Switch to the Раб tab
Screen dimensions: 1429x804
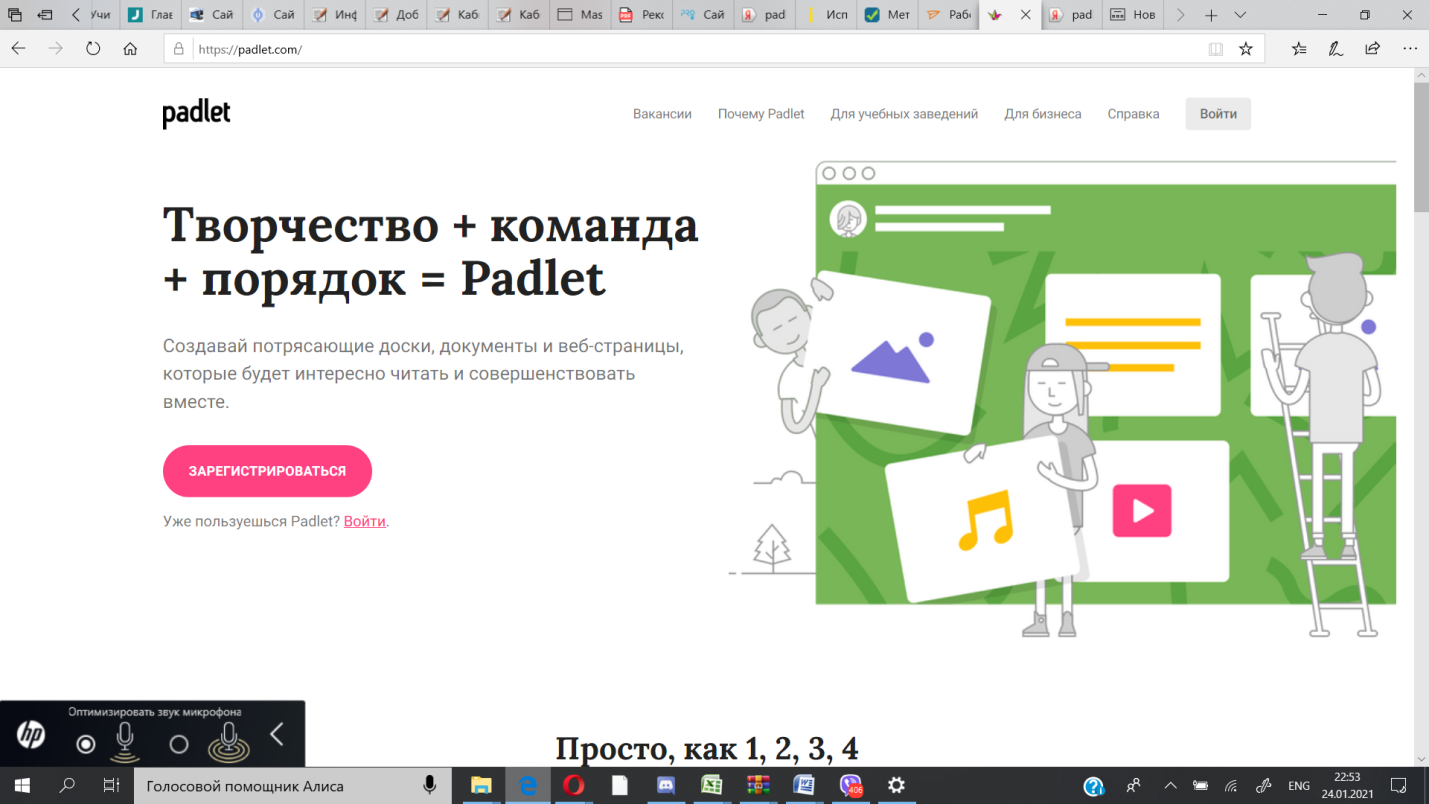(x=949, y=16)
